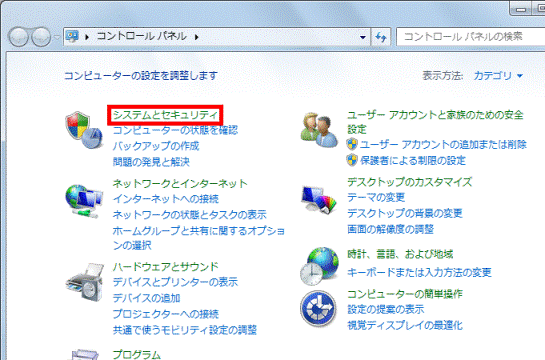Open テーマの変更 link

376,197
